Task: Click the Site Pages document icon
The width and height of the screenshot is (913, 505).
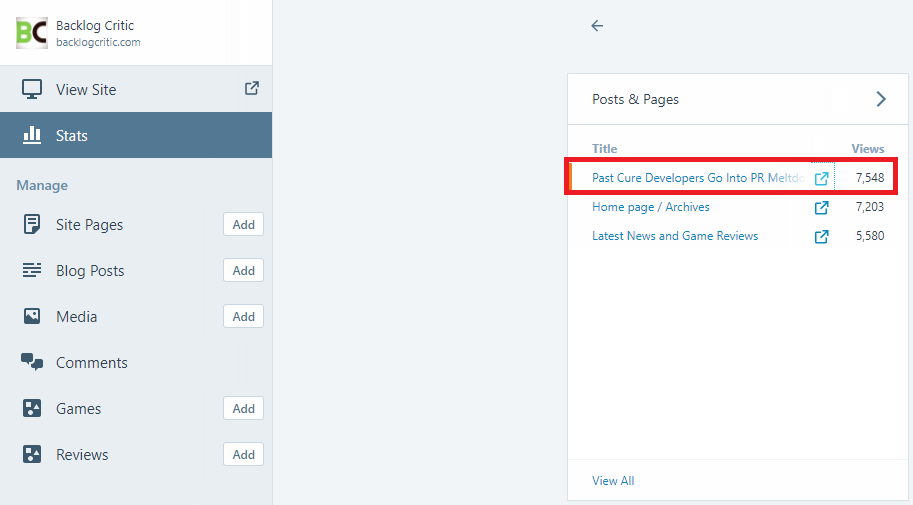Action: click(31, 224)
